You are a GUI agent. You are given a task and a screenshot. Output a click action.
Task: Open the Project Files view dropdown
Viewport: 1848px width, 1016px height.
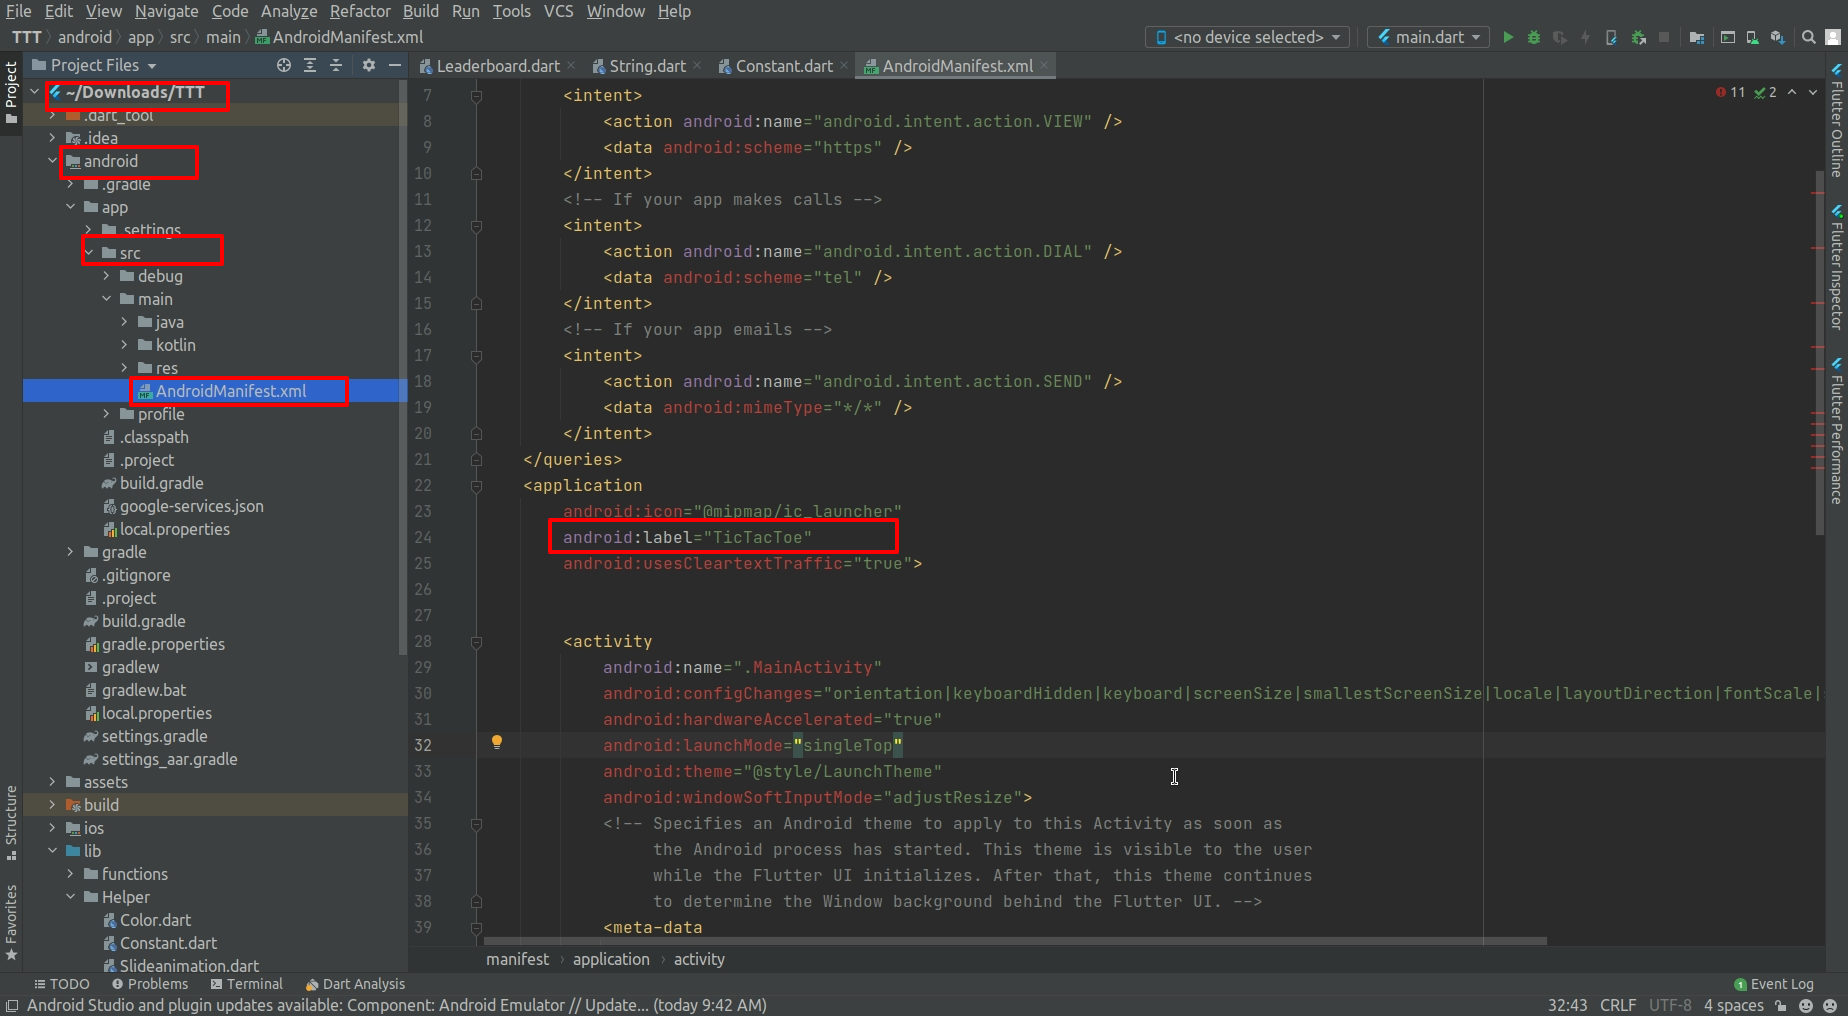(95, 65)
